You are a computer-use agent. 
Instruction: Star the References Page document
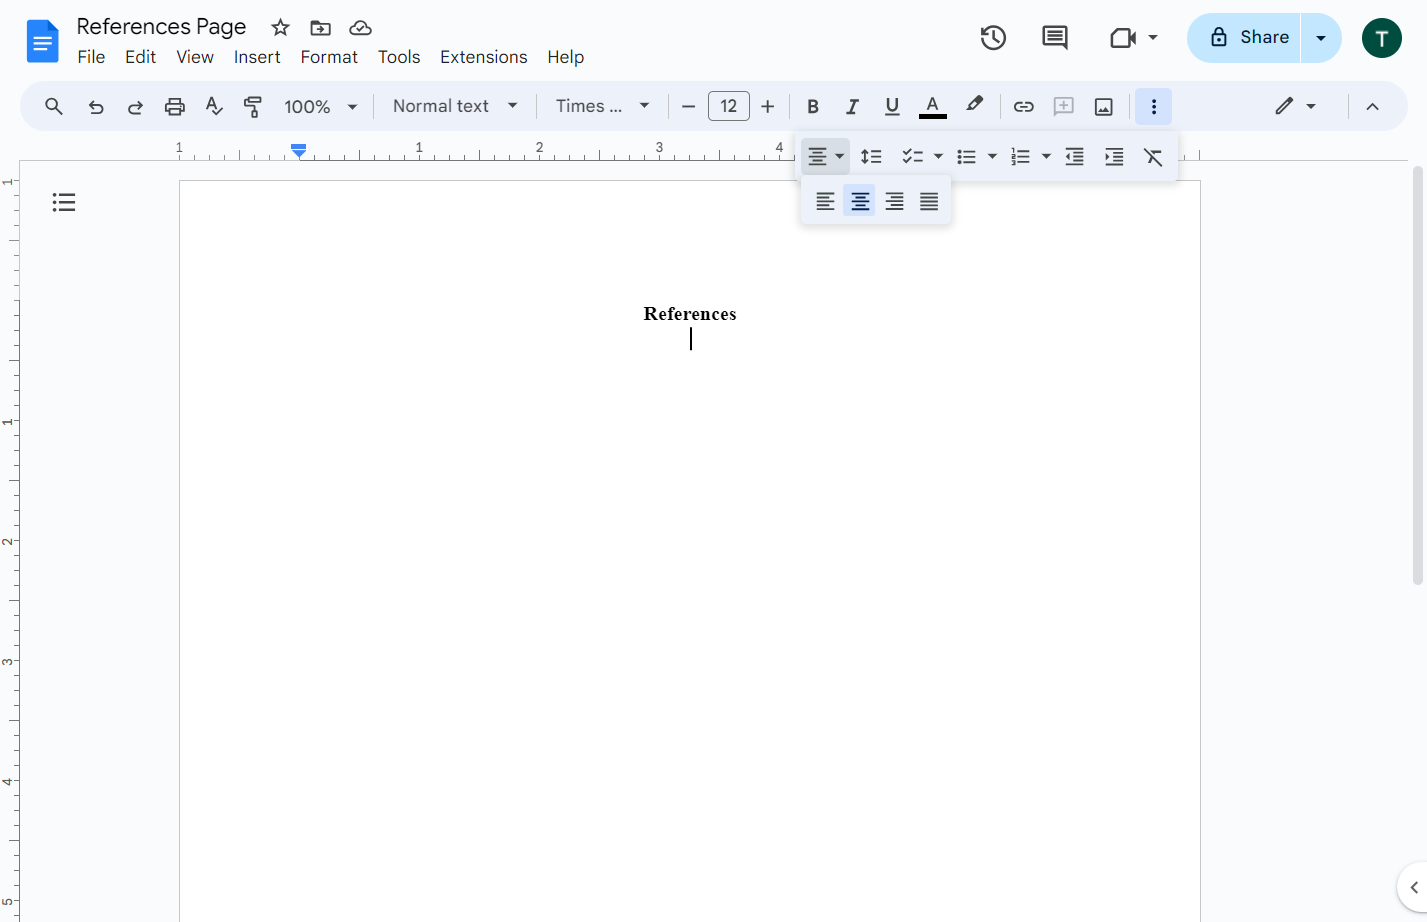pos(281,28)
